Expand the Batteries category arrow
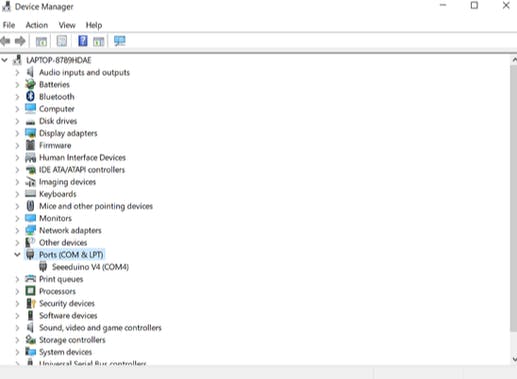 click(17, 85)
